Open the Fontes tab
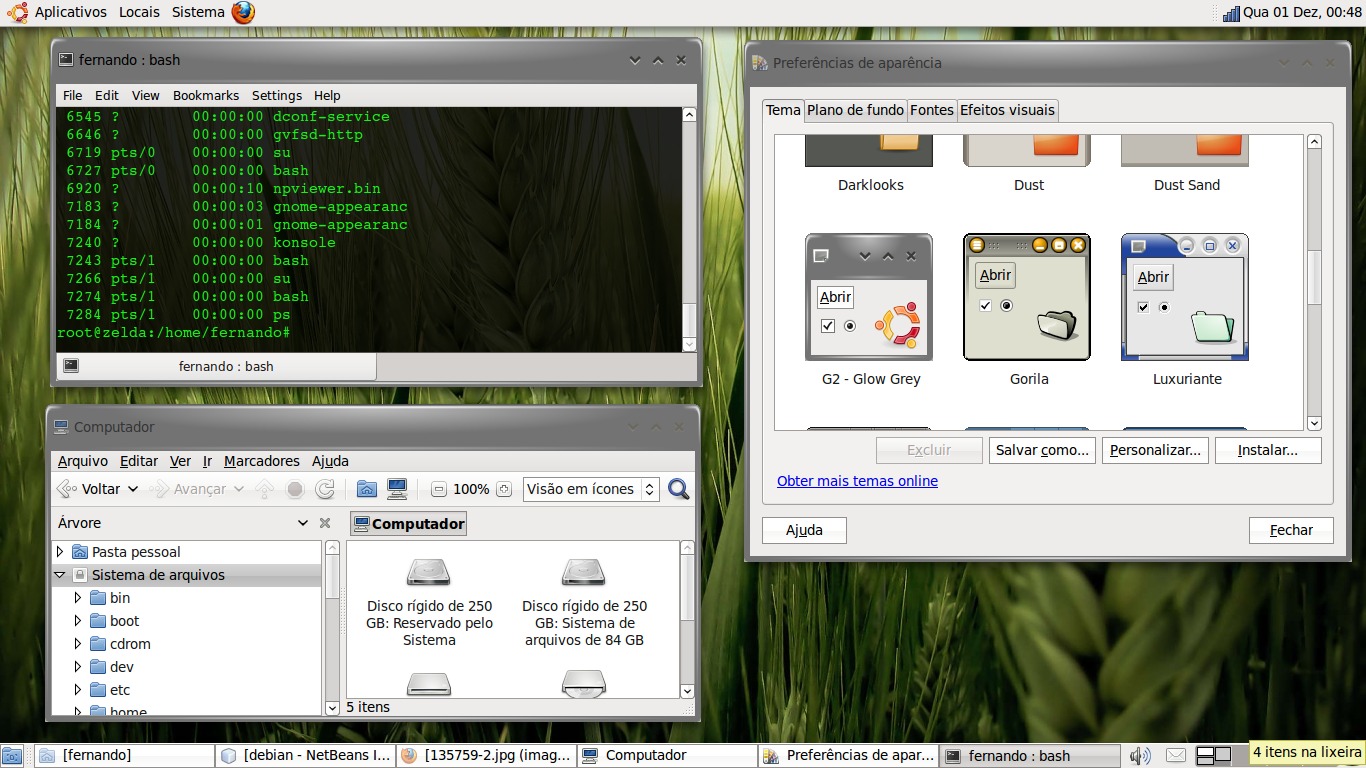Image resolution: width=1366 pixels, height=768 pixels. (932, 110)
